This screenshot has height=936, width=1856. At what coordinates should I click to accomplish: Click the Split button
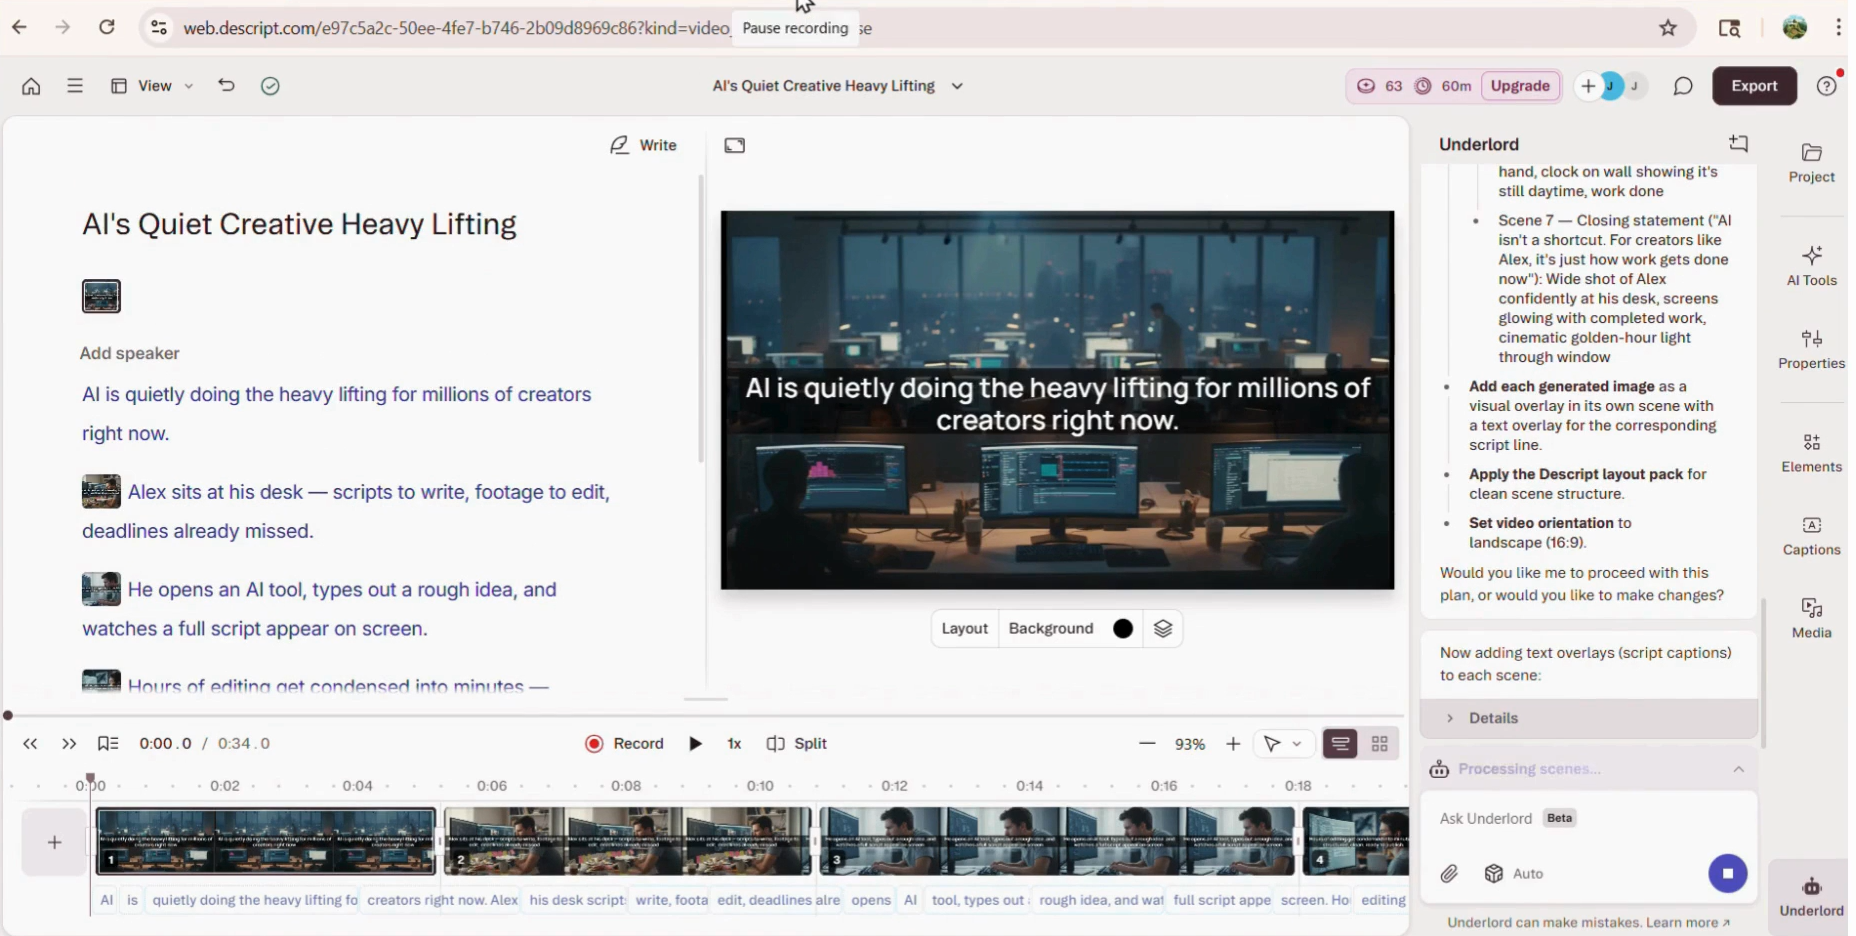(797, 744)
